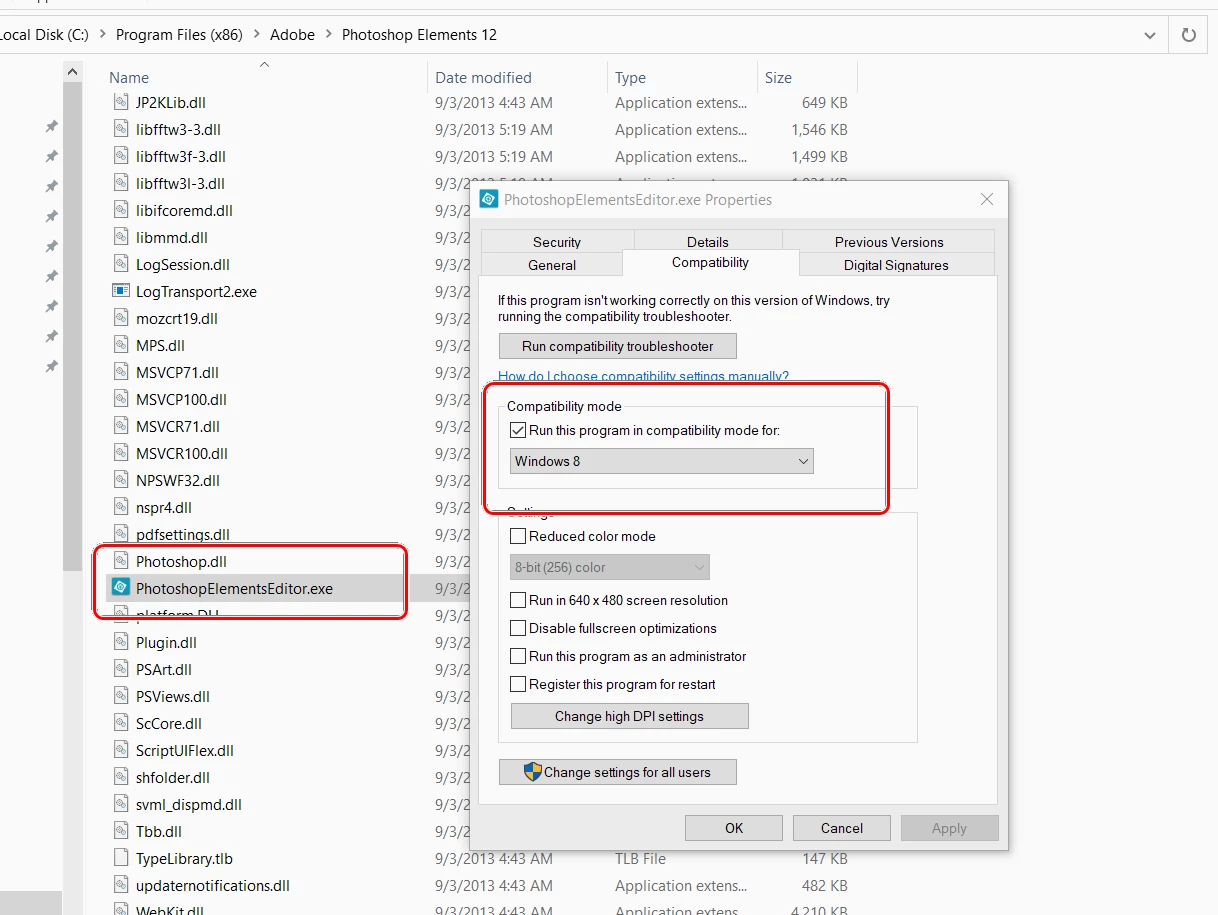
Task: Click the refresh icon in address bar
Action: tap(1189, 35)
